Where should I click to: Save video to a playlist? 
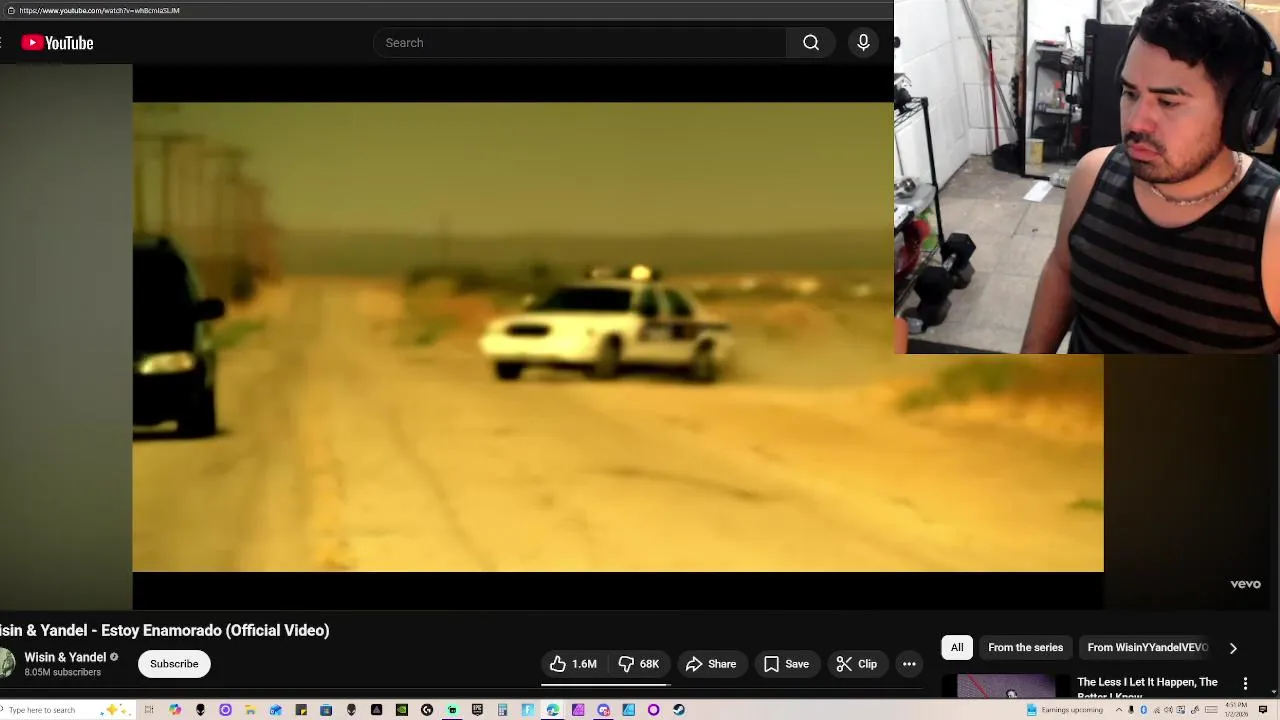tap(786, 664)
